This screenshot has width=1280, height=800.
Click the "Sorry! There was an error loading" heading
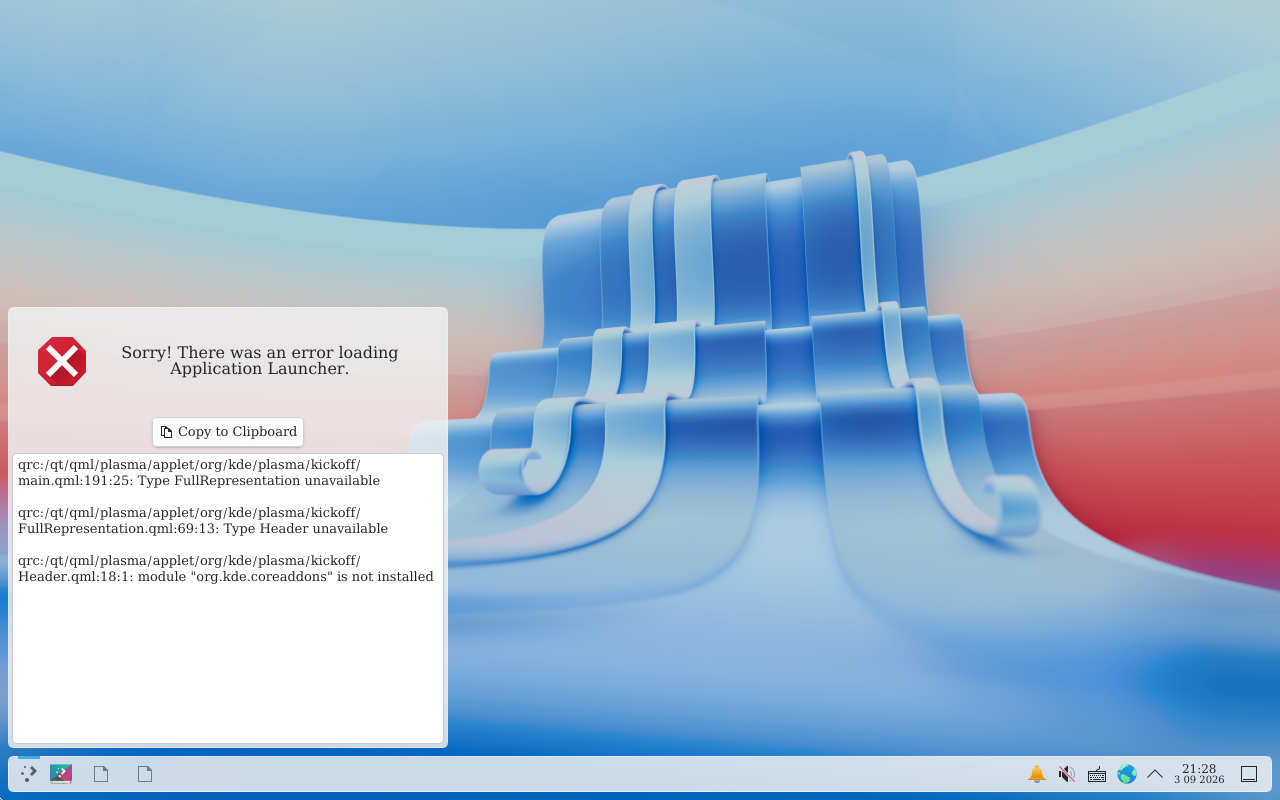point(260,353)
